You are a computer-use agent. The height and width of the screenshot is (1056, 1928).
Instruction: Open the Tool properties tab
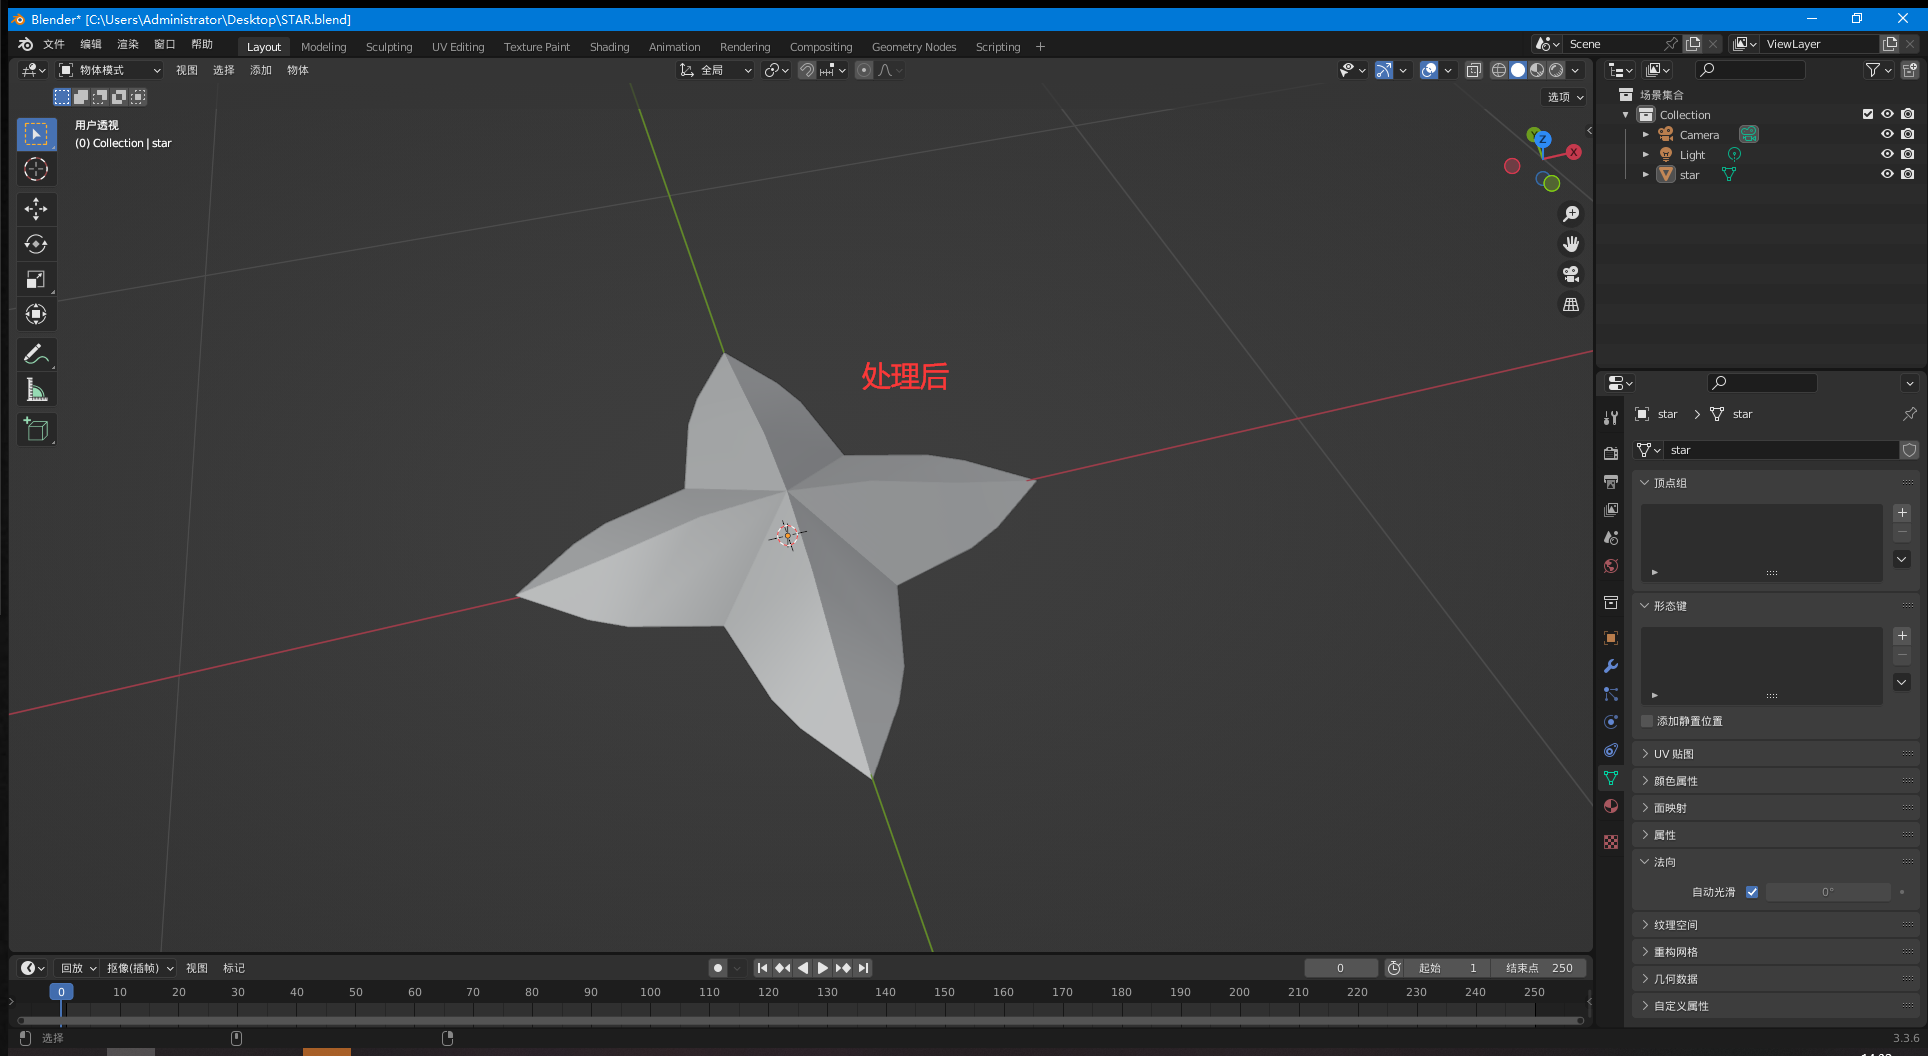point(1610,418)
